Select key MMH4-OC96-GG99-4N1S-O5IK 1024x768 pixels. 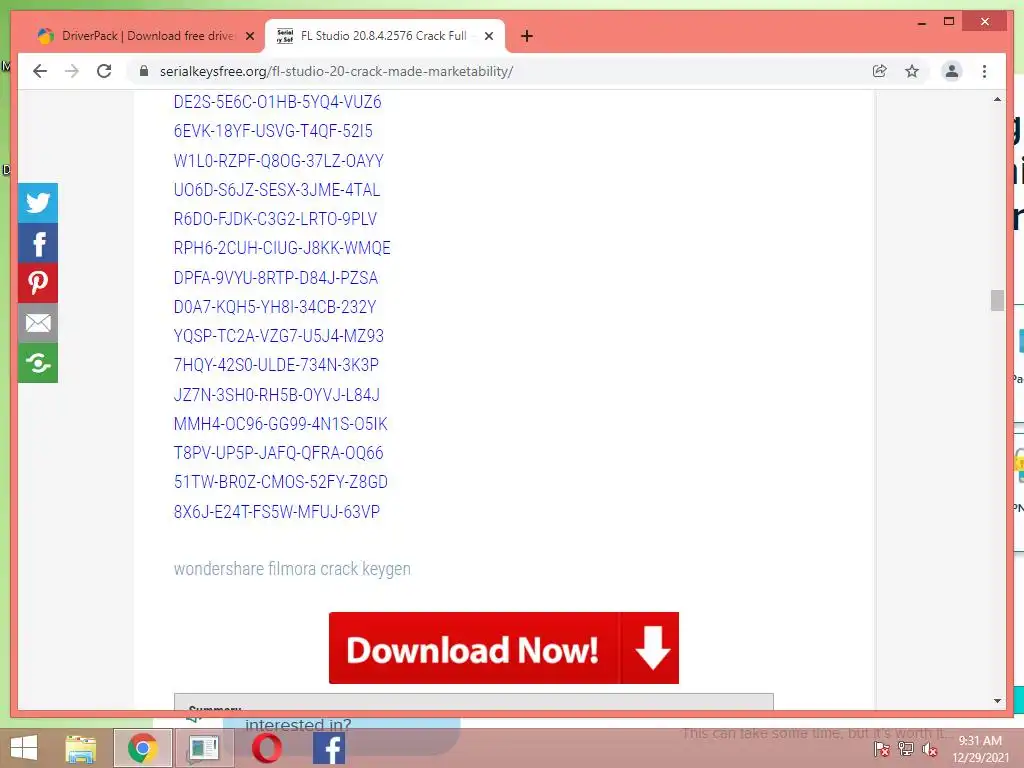click(x=281, y=424)
